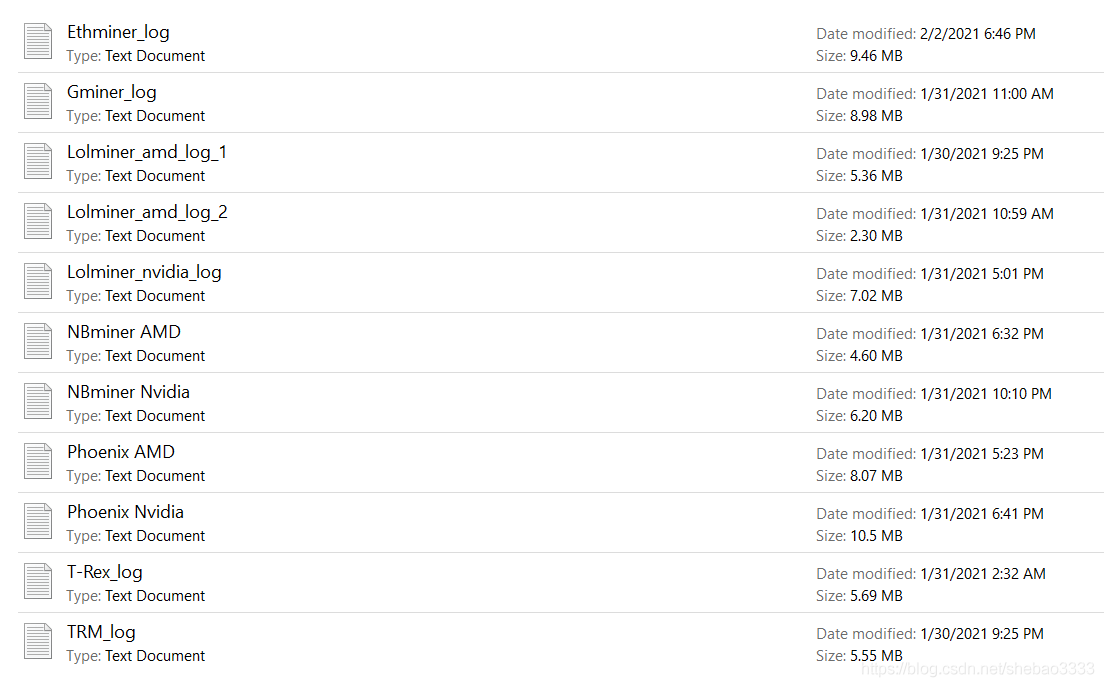Select the TRM_log document icon

click(x=38, y=641)
